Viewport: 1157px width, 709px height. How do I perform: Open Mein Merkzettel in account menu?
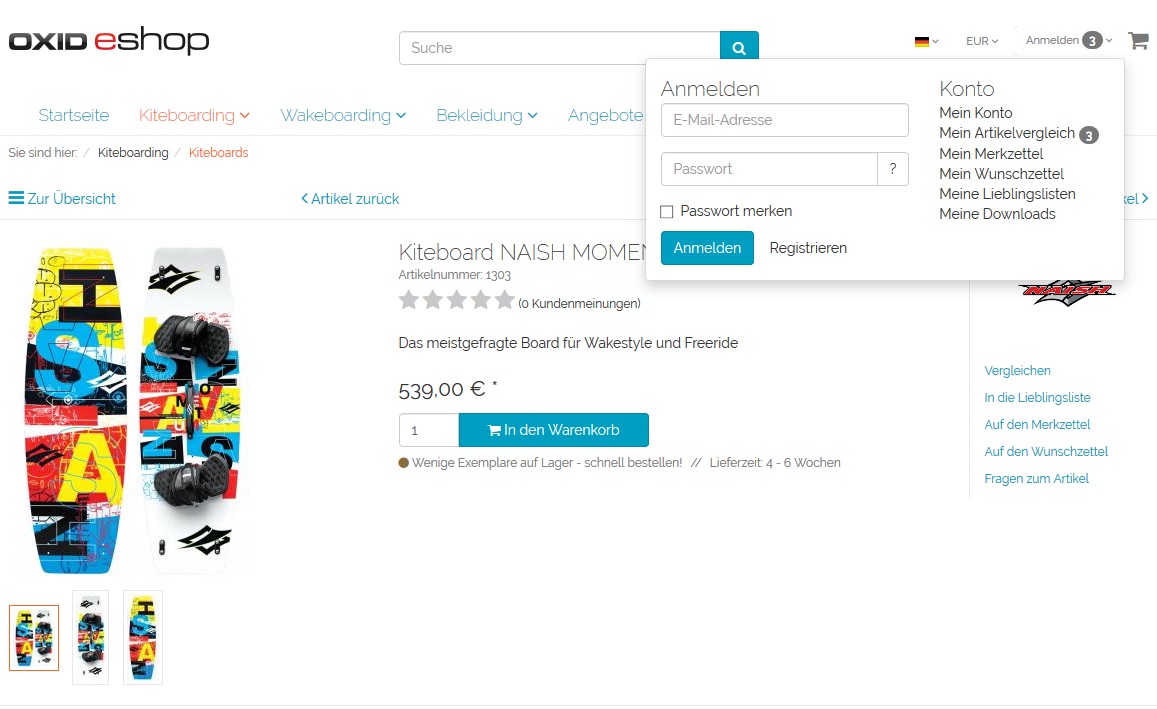[x=991, y=154]
